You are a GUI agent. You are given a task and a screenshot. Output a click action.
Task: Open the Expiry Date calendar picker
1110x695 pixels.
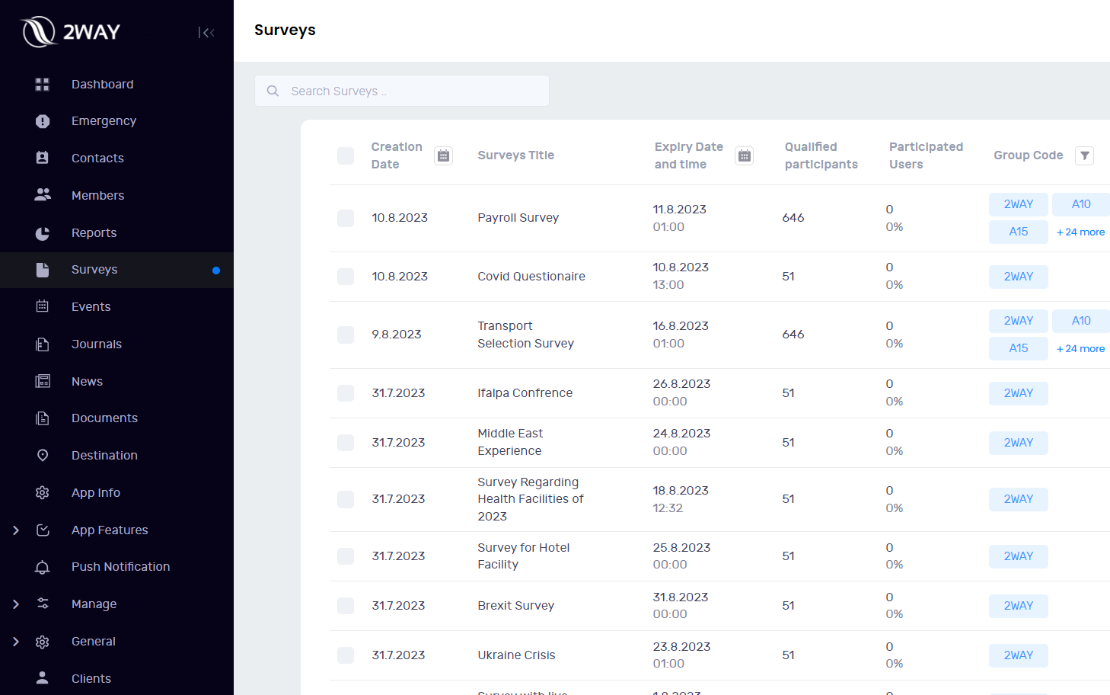(x=744, y=155)
